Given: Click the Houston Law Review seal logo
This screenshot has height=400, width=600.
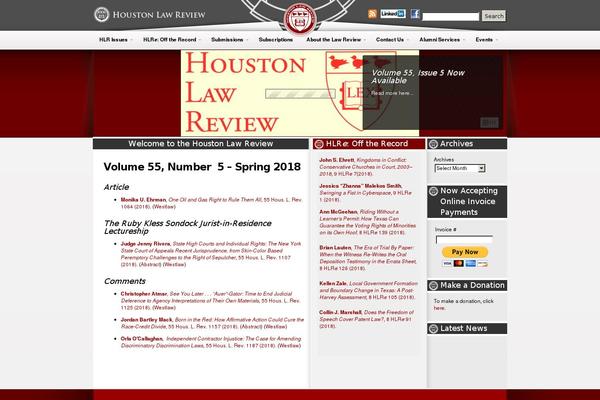Looking at the screenshot, I should [x=101, y=15].
